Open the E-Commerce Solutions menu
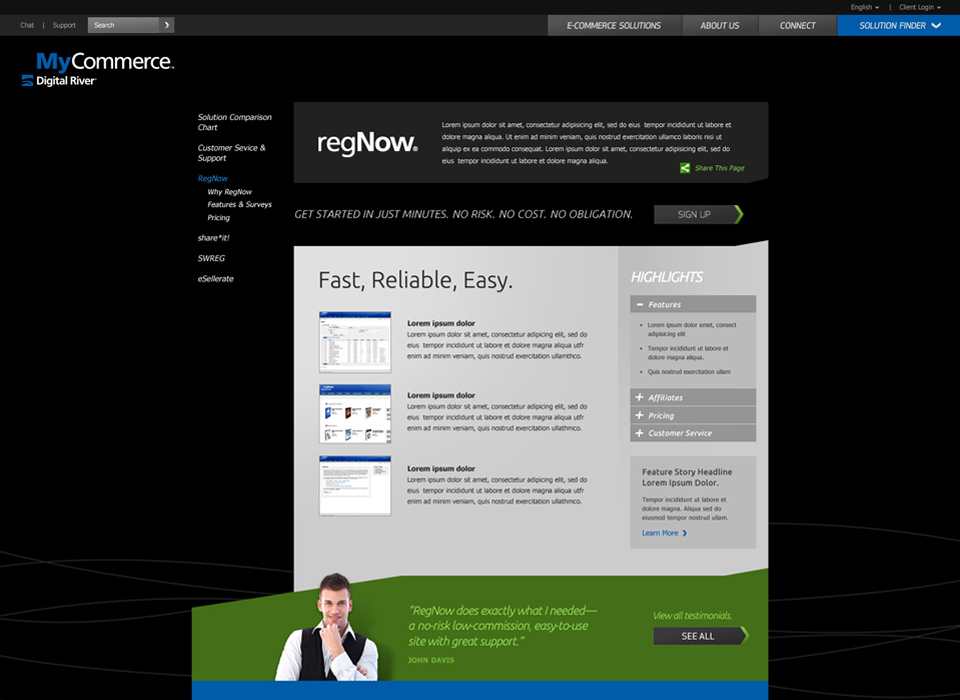Image resolution: width=960 pixels, height=700 pixels. click(614, 26)
